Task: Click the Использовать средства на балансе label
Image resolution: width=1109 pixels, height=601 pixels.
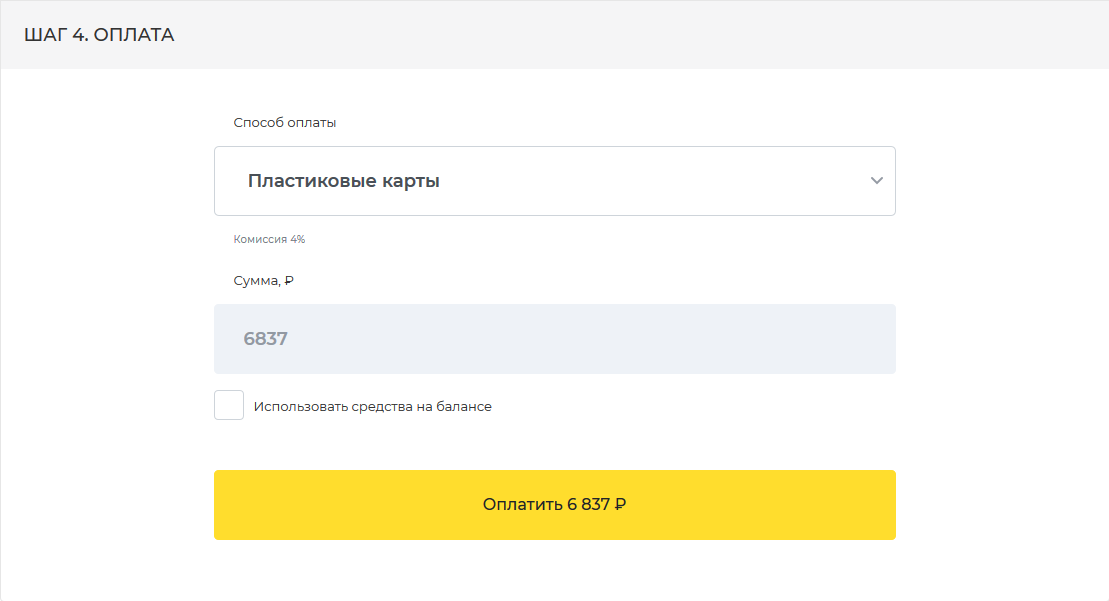Action: [372, 407]
